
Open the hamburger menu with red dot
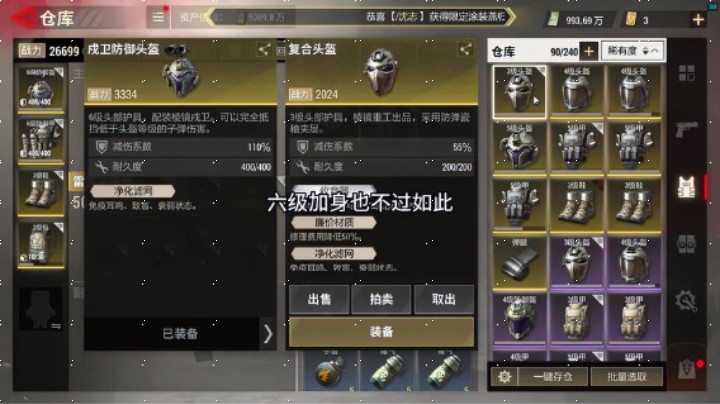click(158, 17)
